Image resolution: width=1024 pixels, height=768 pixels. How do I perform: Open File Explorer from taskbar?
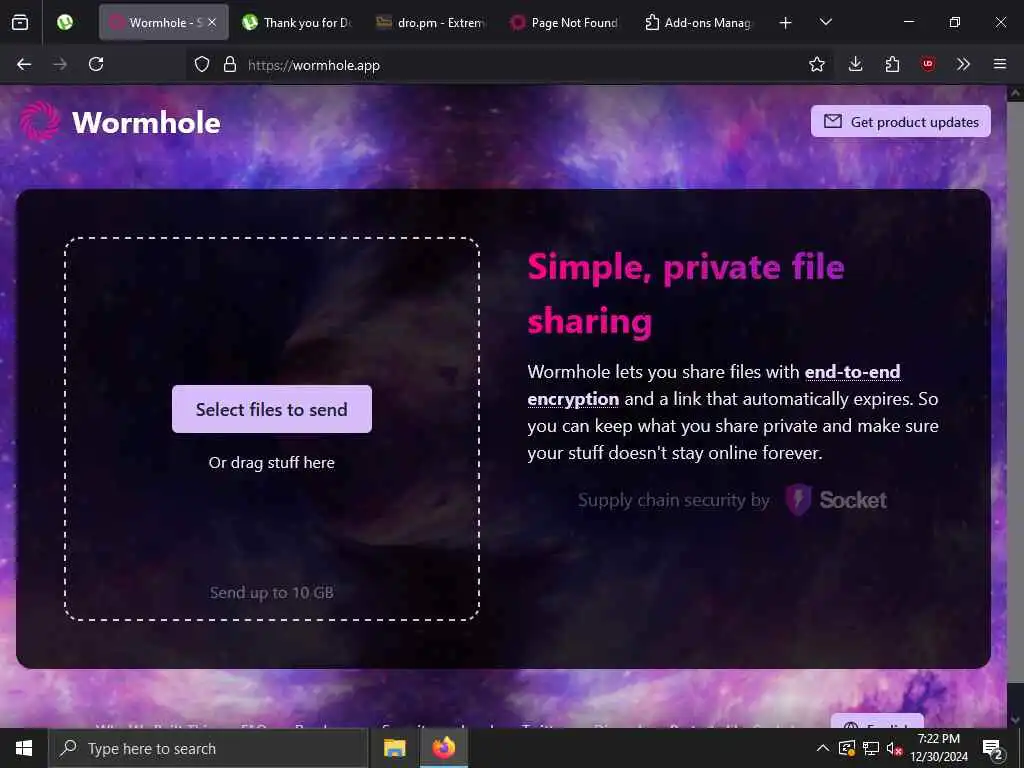[394, 748]
